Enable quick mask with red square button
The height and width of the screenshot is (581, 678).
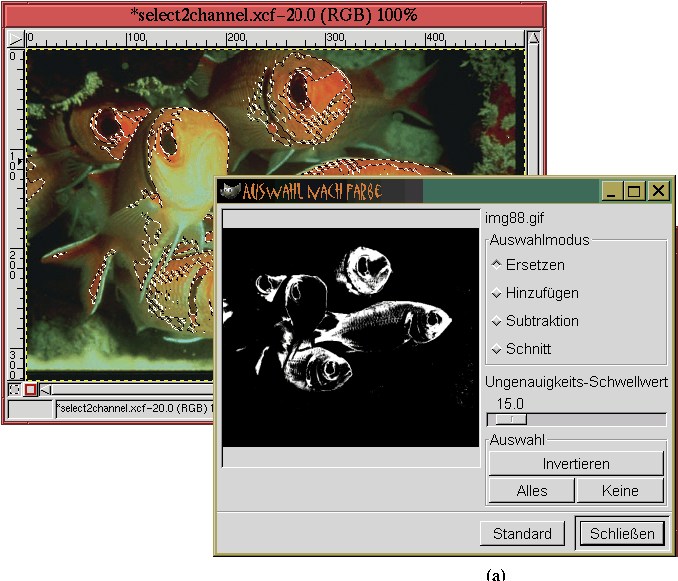point(31,389)
